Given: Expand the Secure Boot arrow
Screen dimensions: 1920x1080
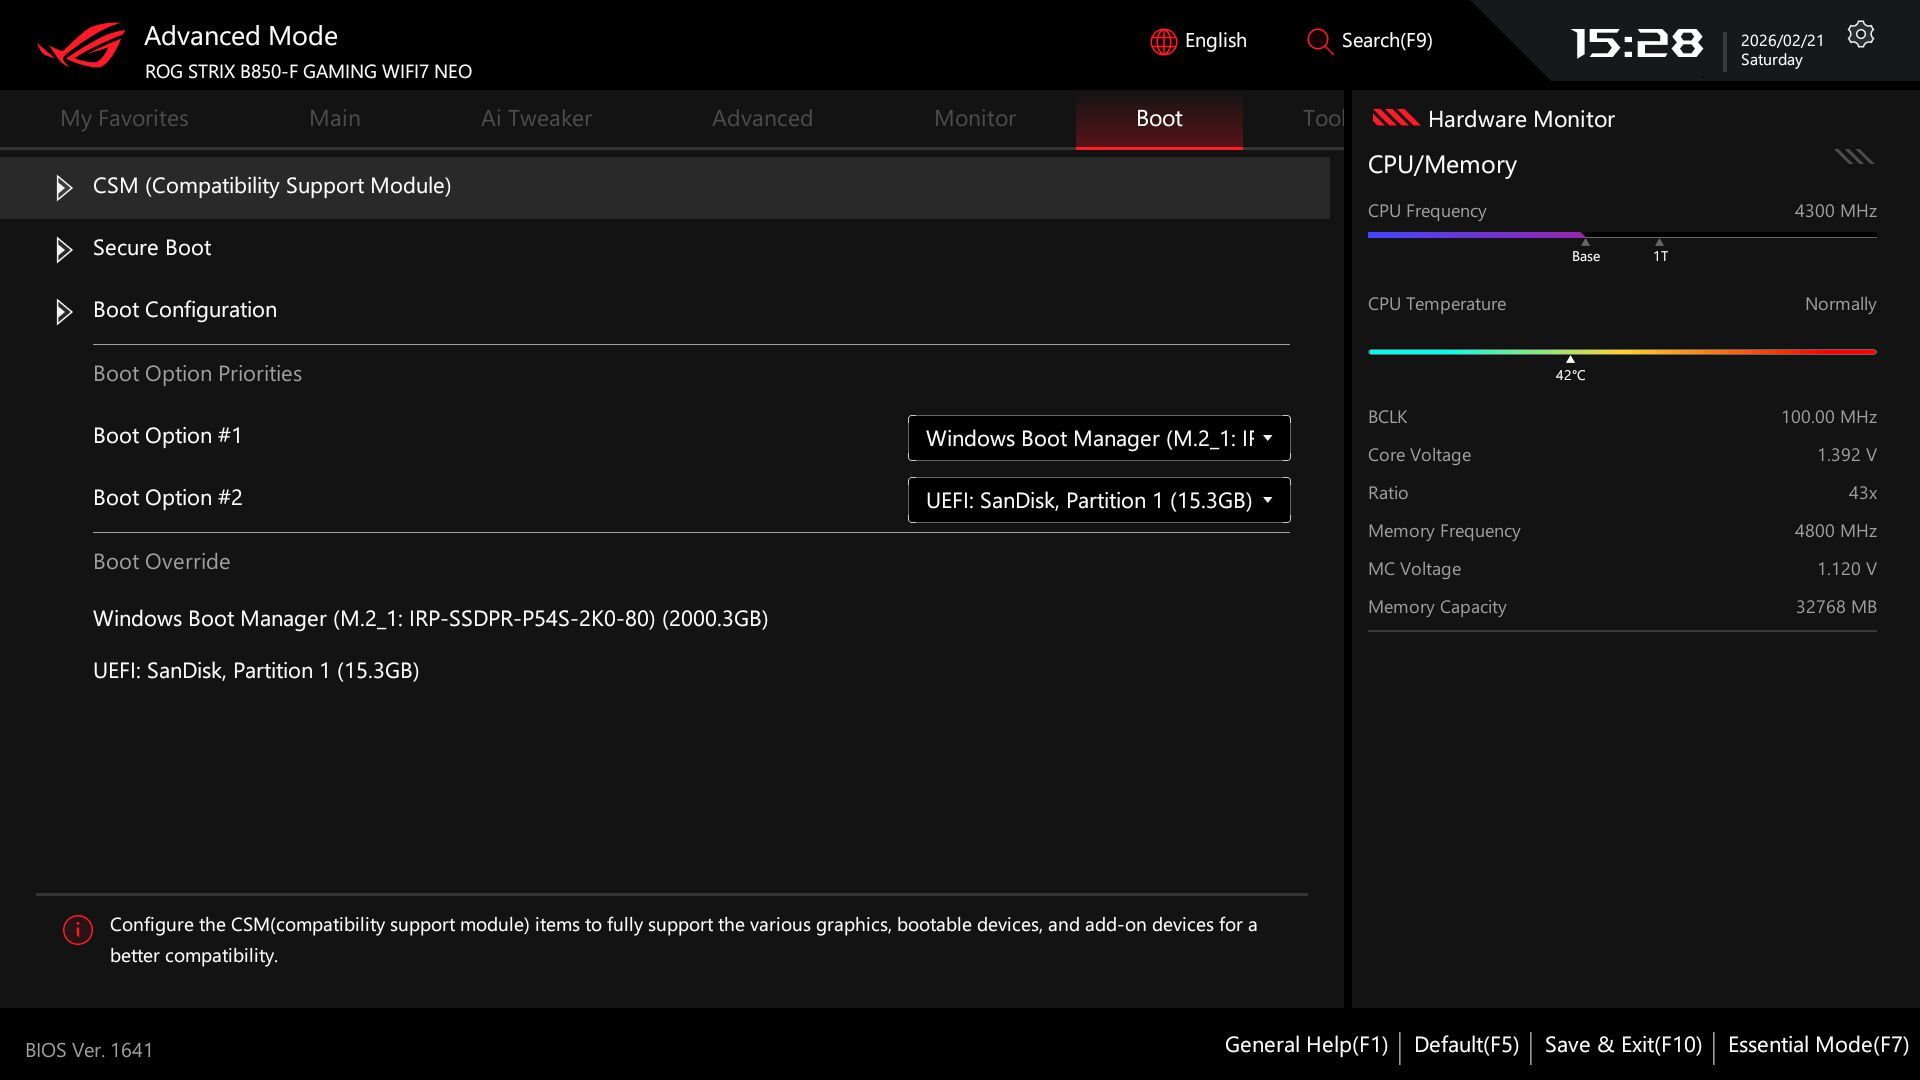Looking at the screenshot, I should [64, 250].
